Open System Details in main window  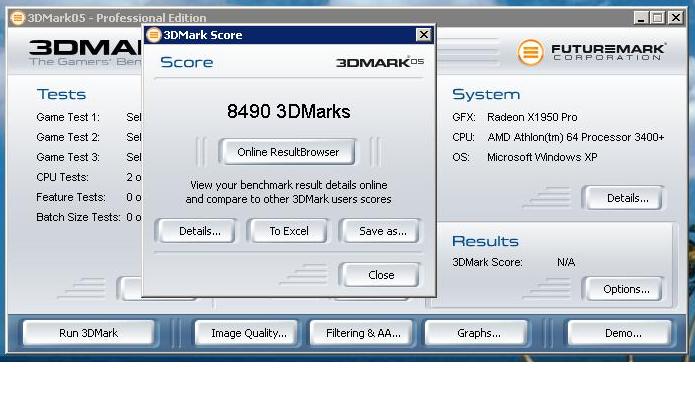point(624,198)
